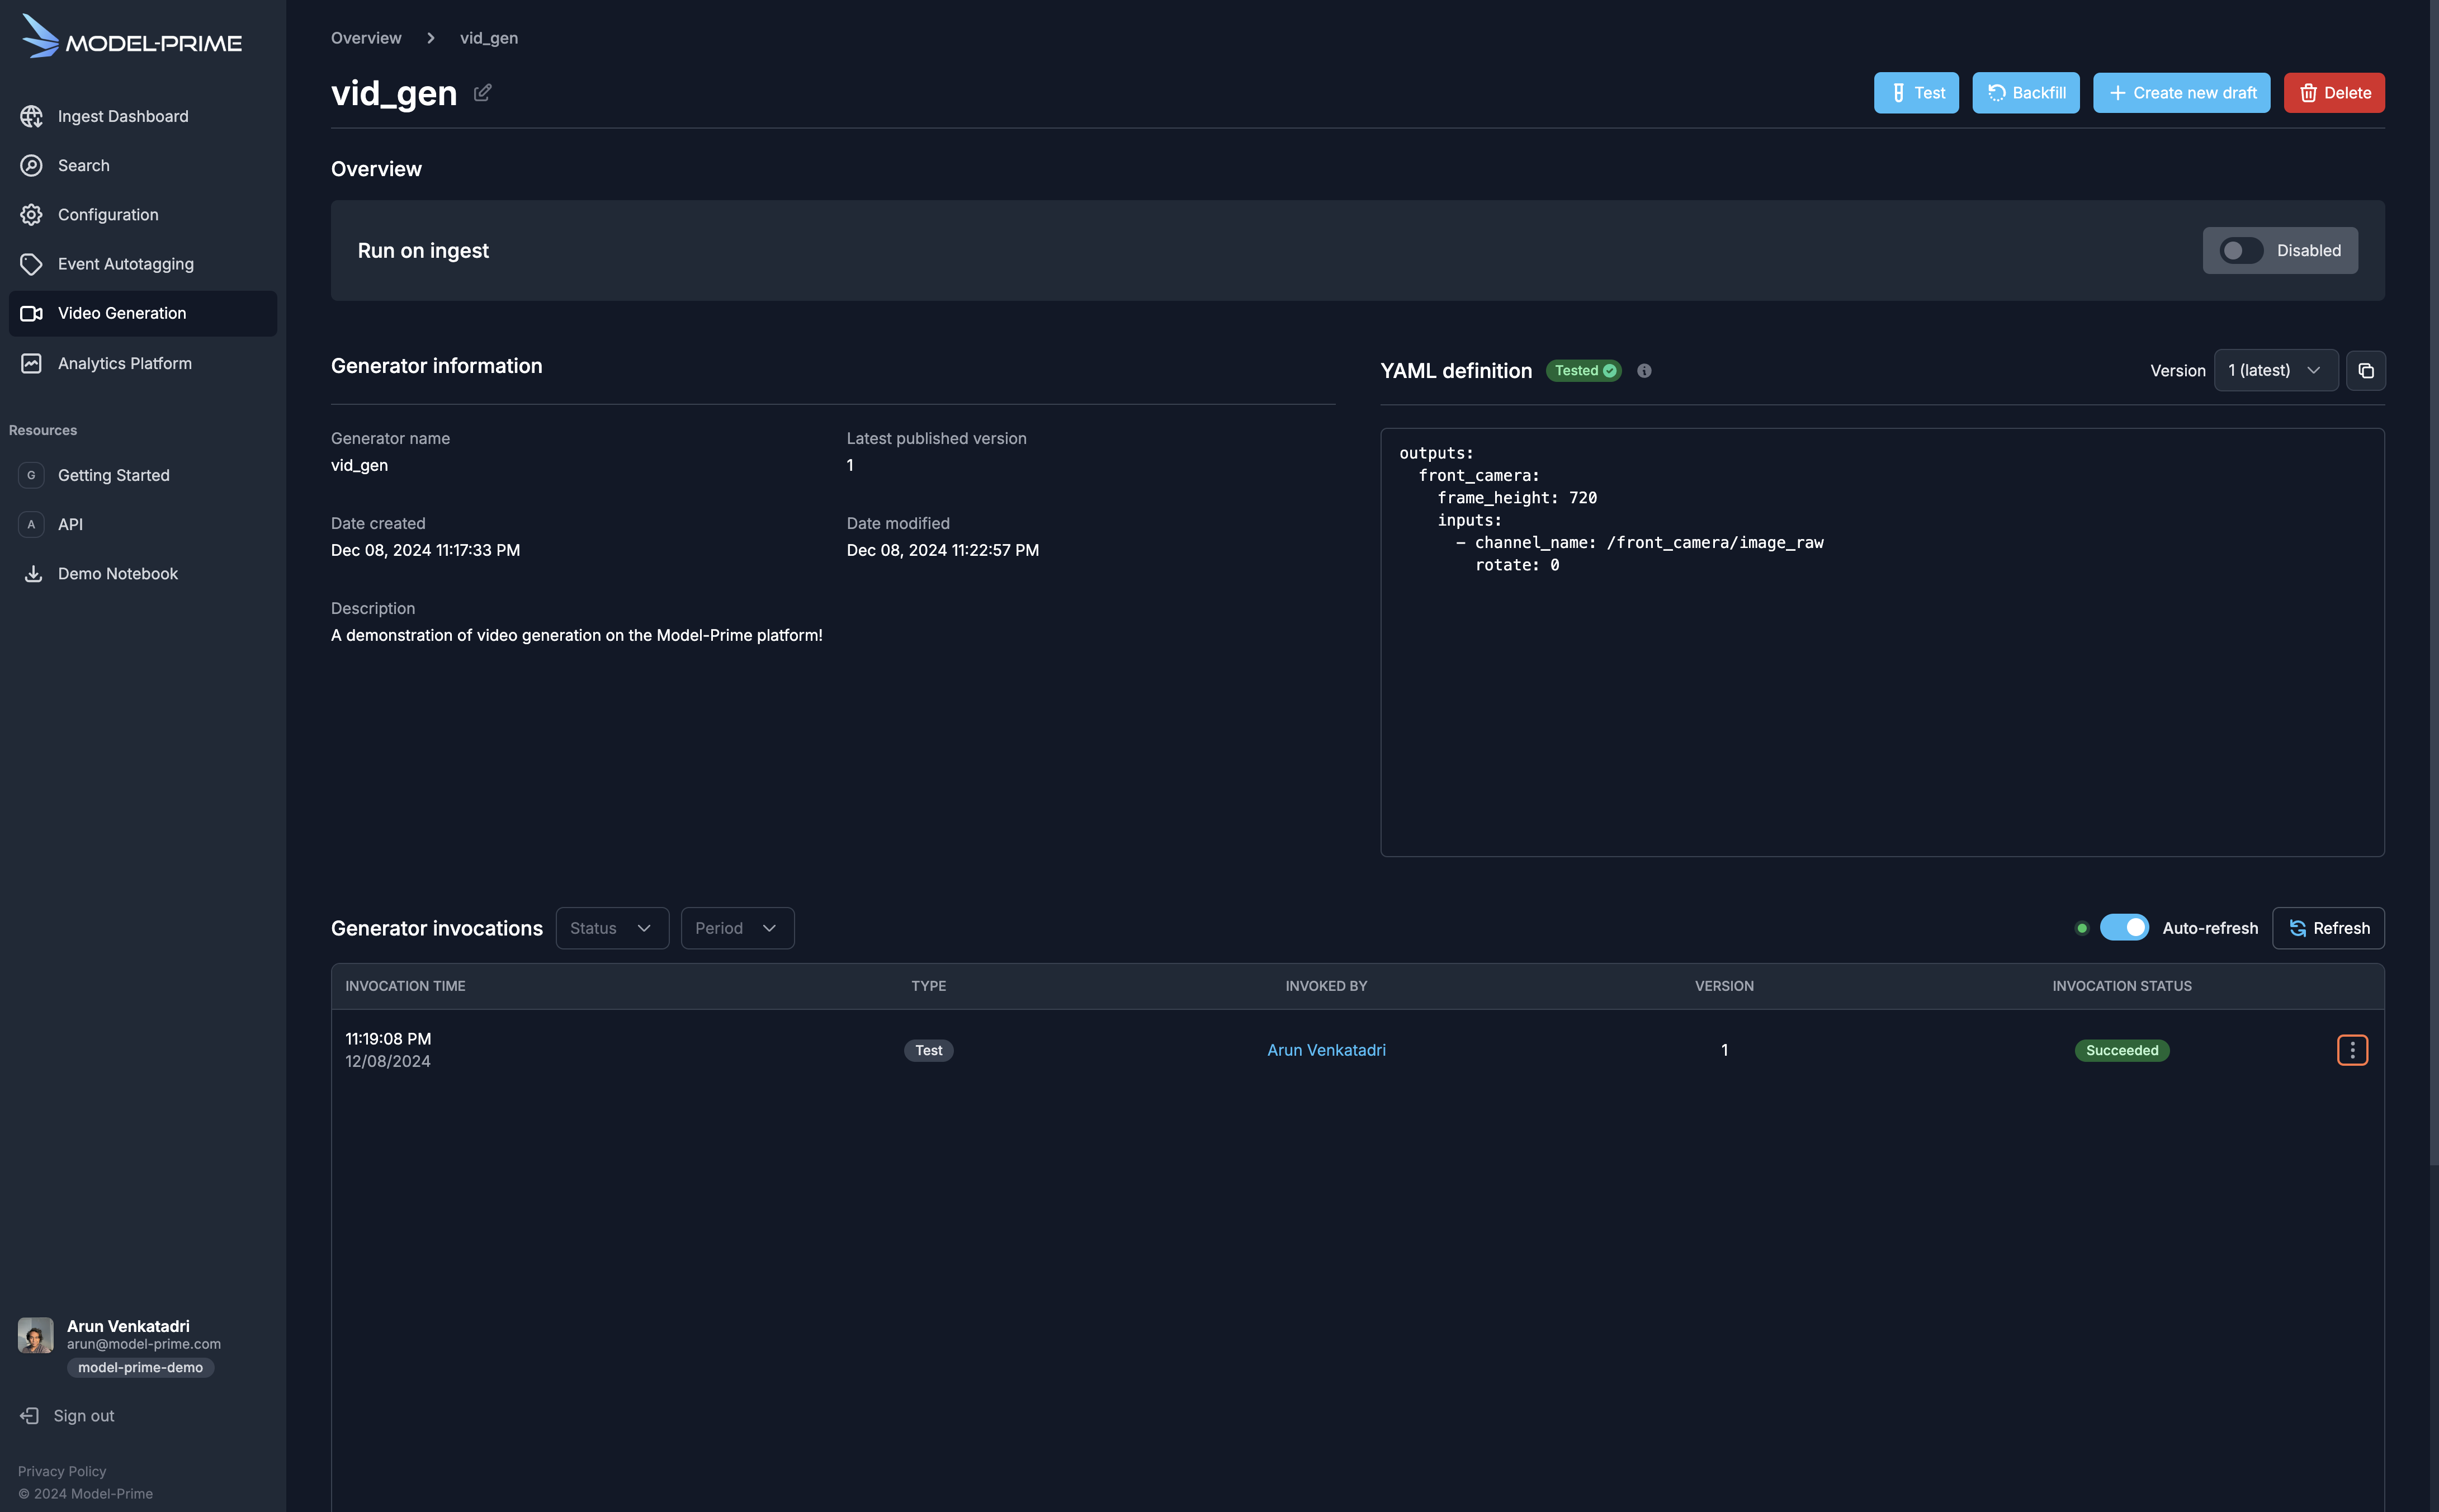Open the Privacy Policy link
Screen dimensions: 2439x1512
coord(62,1471)
